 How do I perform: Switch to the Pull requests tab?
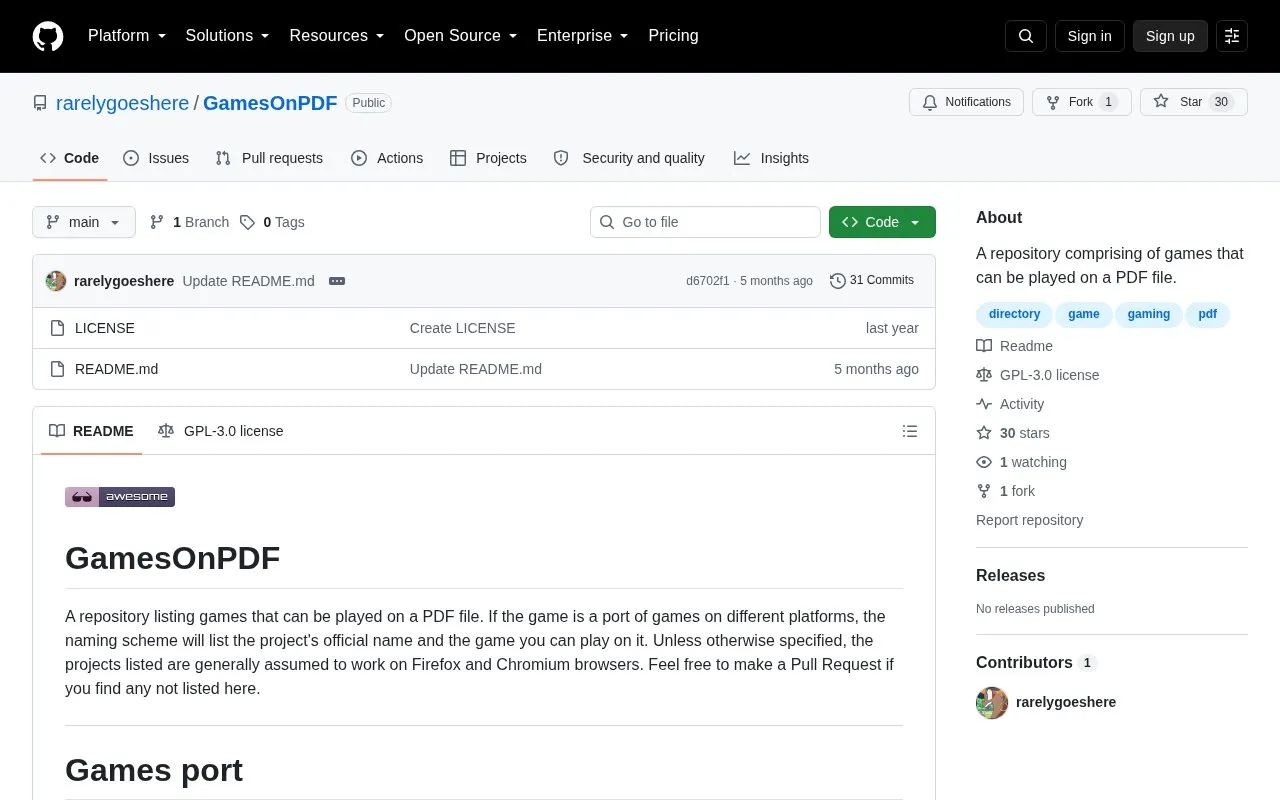coord(269,158)
